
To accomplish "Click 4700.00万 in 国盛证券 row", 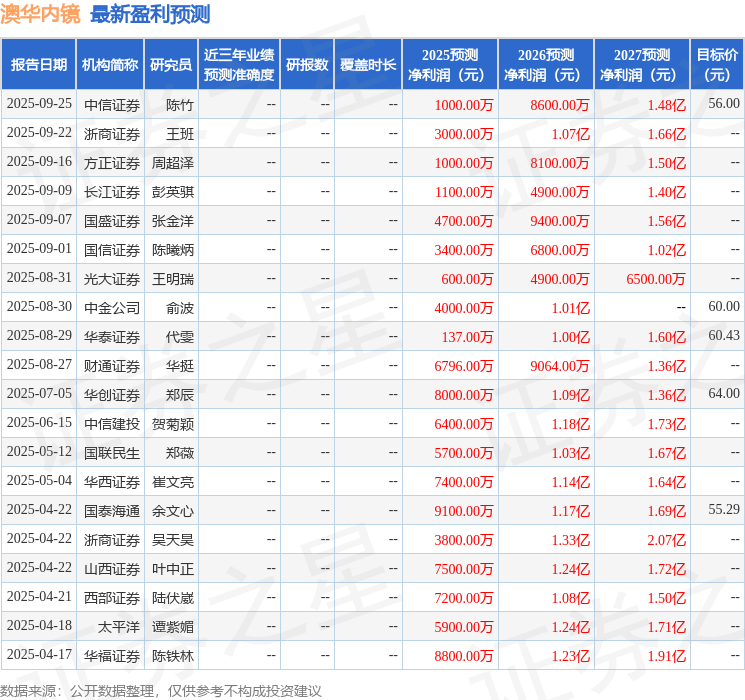I will click(x=463, y=221).
